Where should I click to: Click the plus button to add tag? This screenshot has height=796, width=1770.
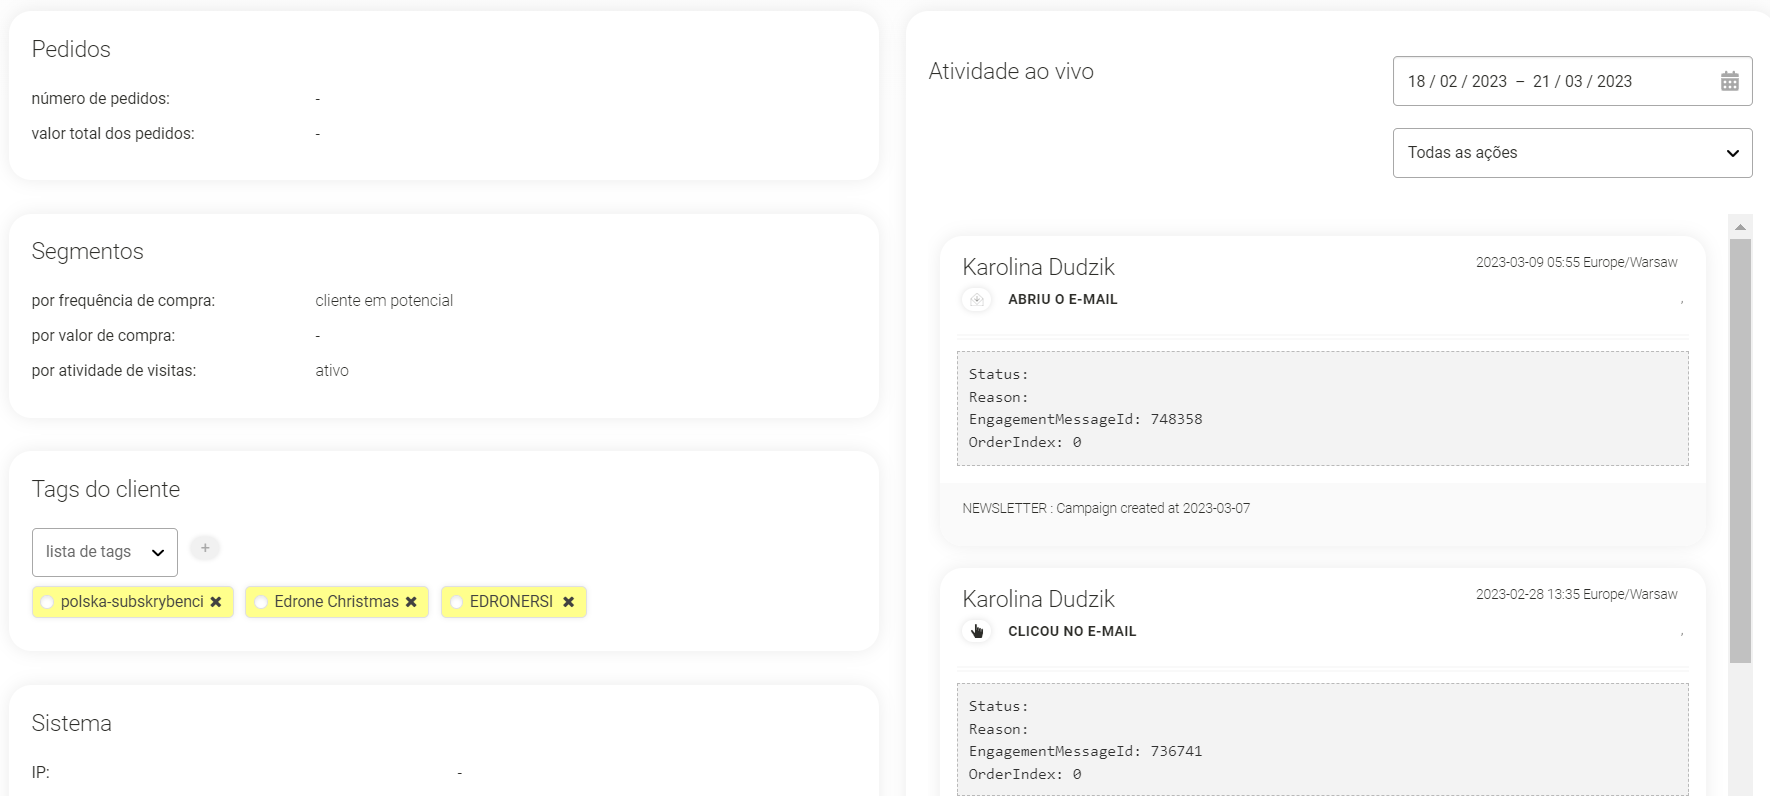pos(205,548)
